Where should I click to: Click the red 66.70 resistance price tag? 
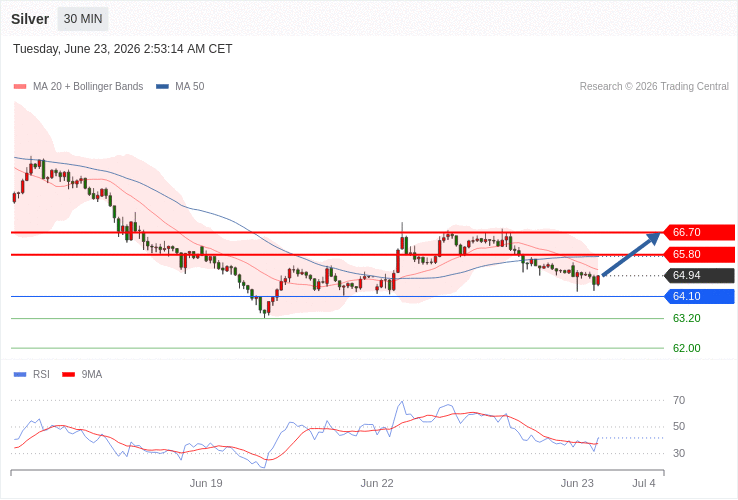click(699, 232)
